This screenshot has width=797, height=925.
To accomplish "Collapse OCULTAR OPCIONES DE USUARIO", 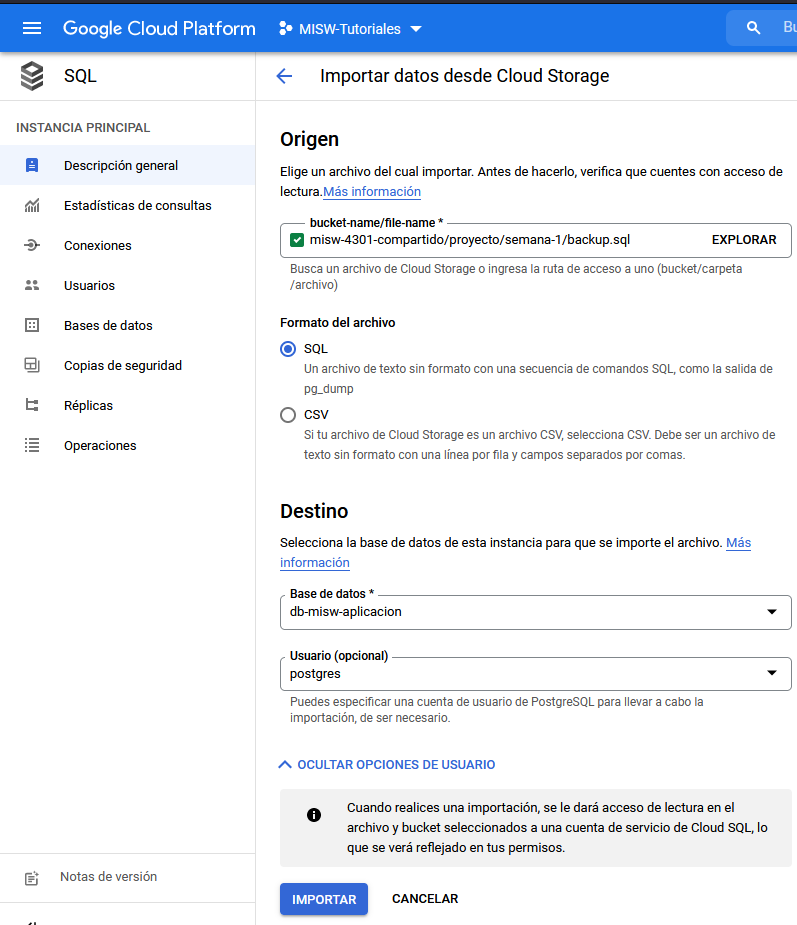I will pos(387,765).
